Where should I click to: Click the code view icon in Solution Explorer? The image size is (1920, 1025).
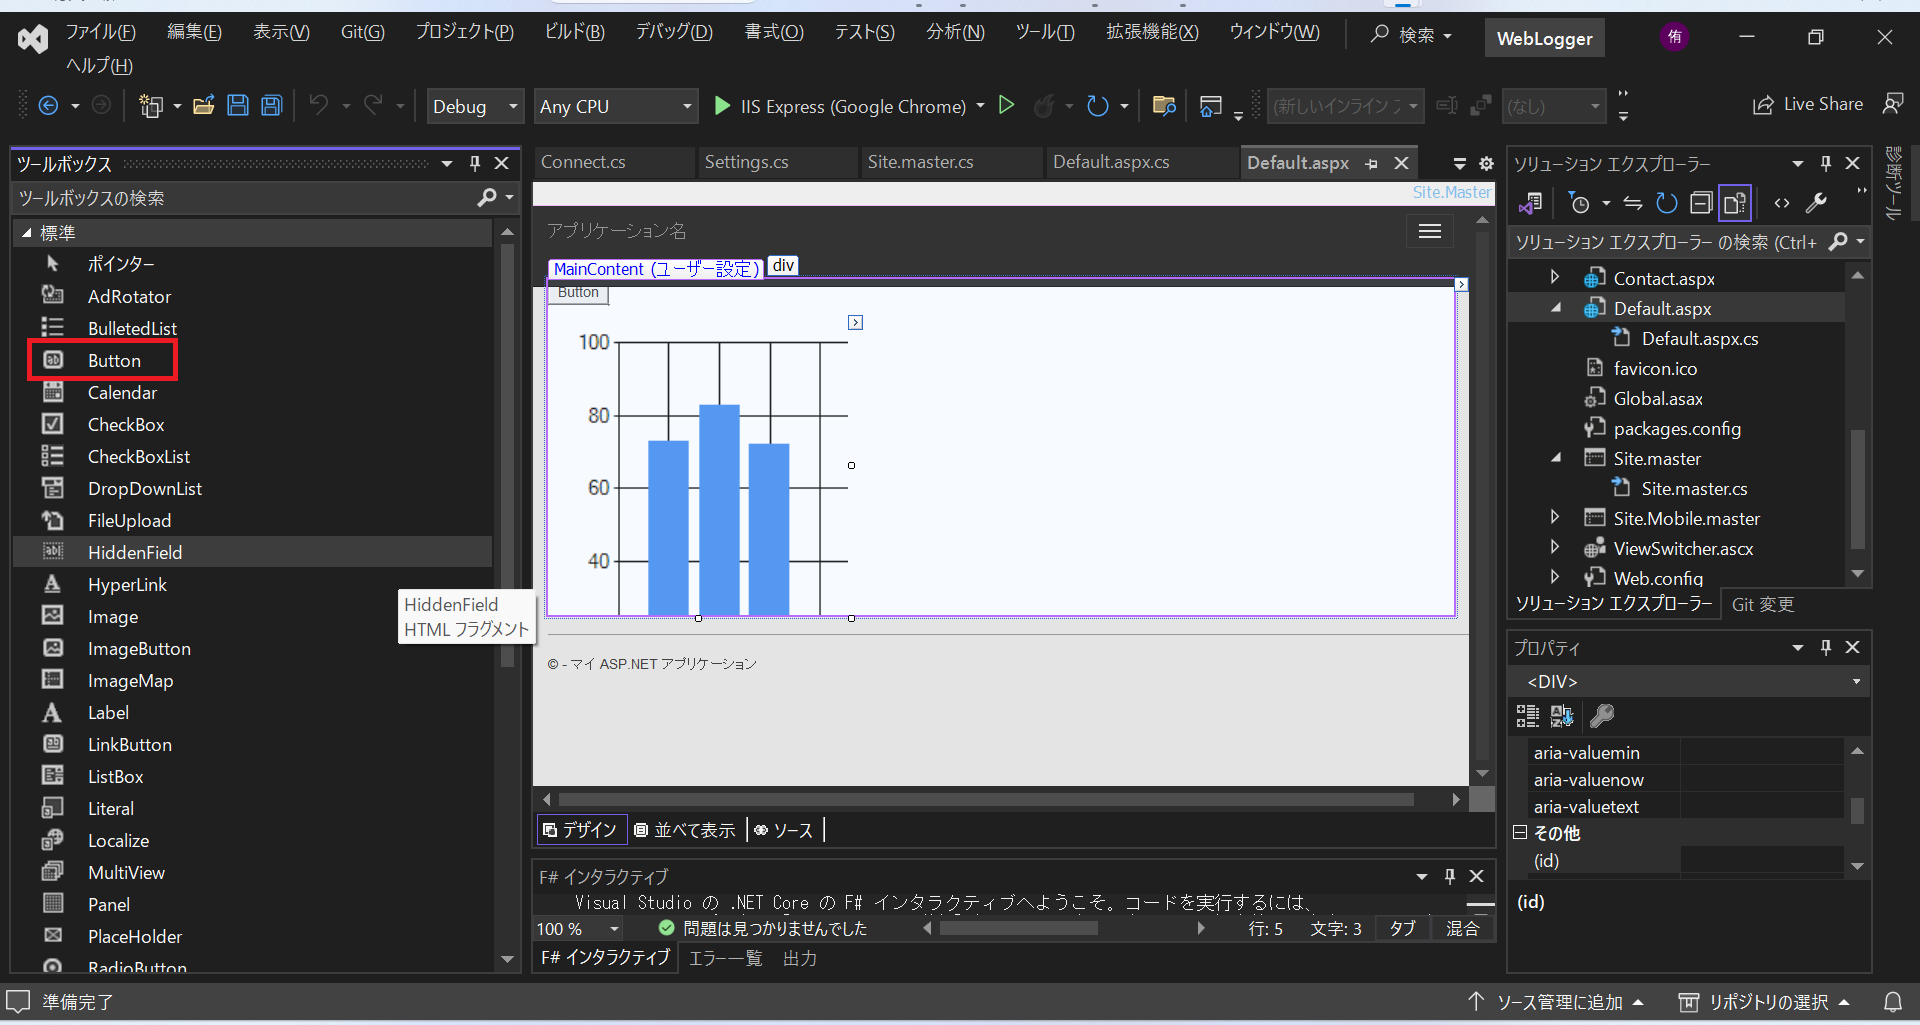pyautogui.click(x=1782, y=203)
